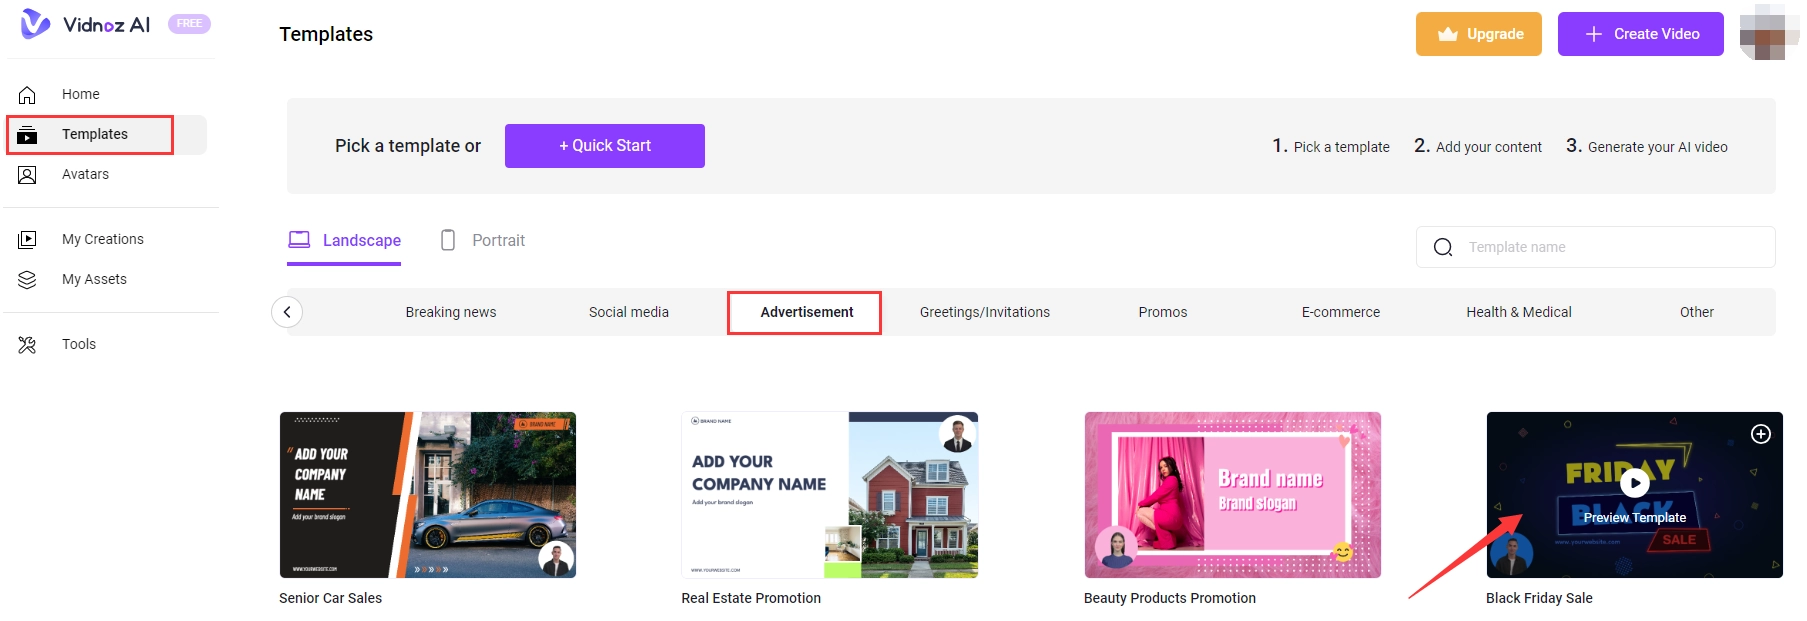Open the My Assets section
This screenshot has height=621, width=1807.
point(94,279)
